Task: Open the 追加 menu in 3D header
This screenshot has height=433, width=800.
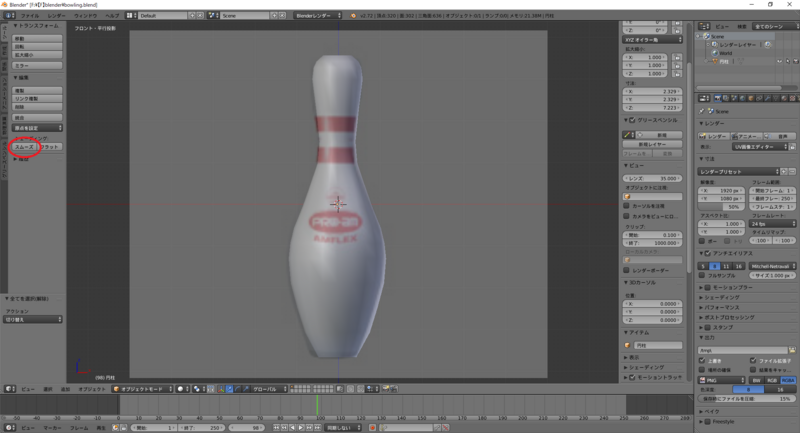Action: 65,389
